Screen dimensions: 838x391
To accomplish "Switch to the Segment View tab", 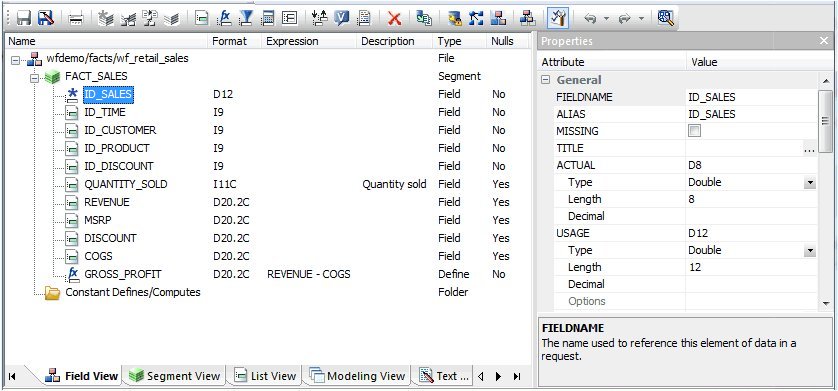I will coord(175,376).
